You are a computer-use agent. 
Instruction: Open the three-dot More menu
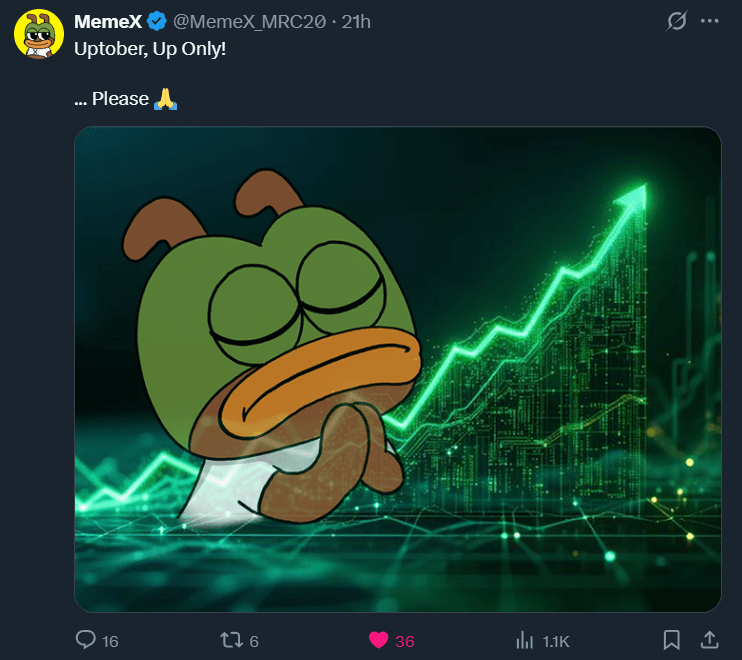coord(710,21)
